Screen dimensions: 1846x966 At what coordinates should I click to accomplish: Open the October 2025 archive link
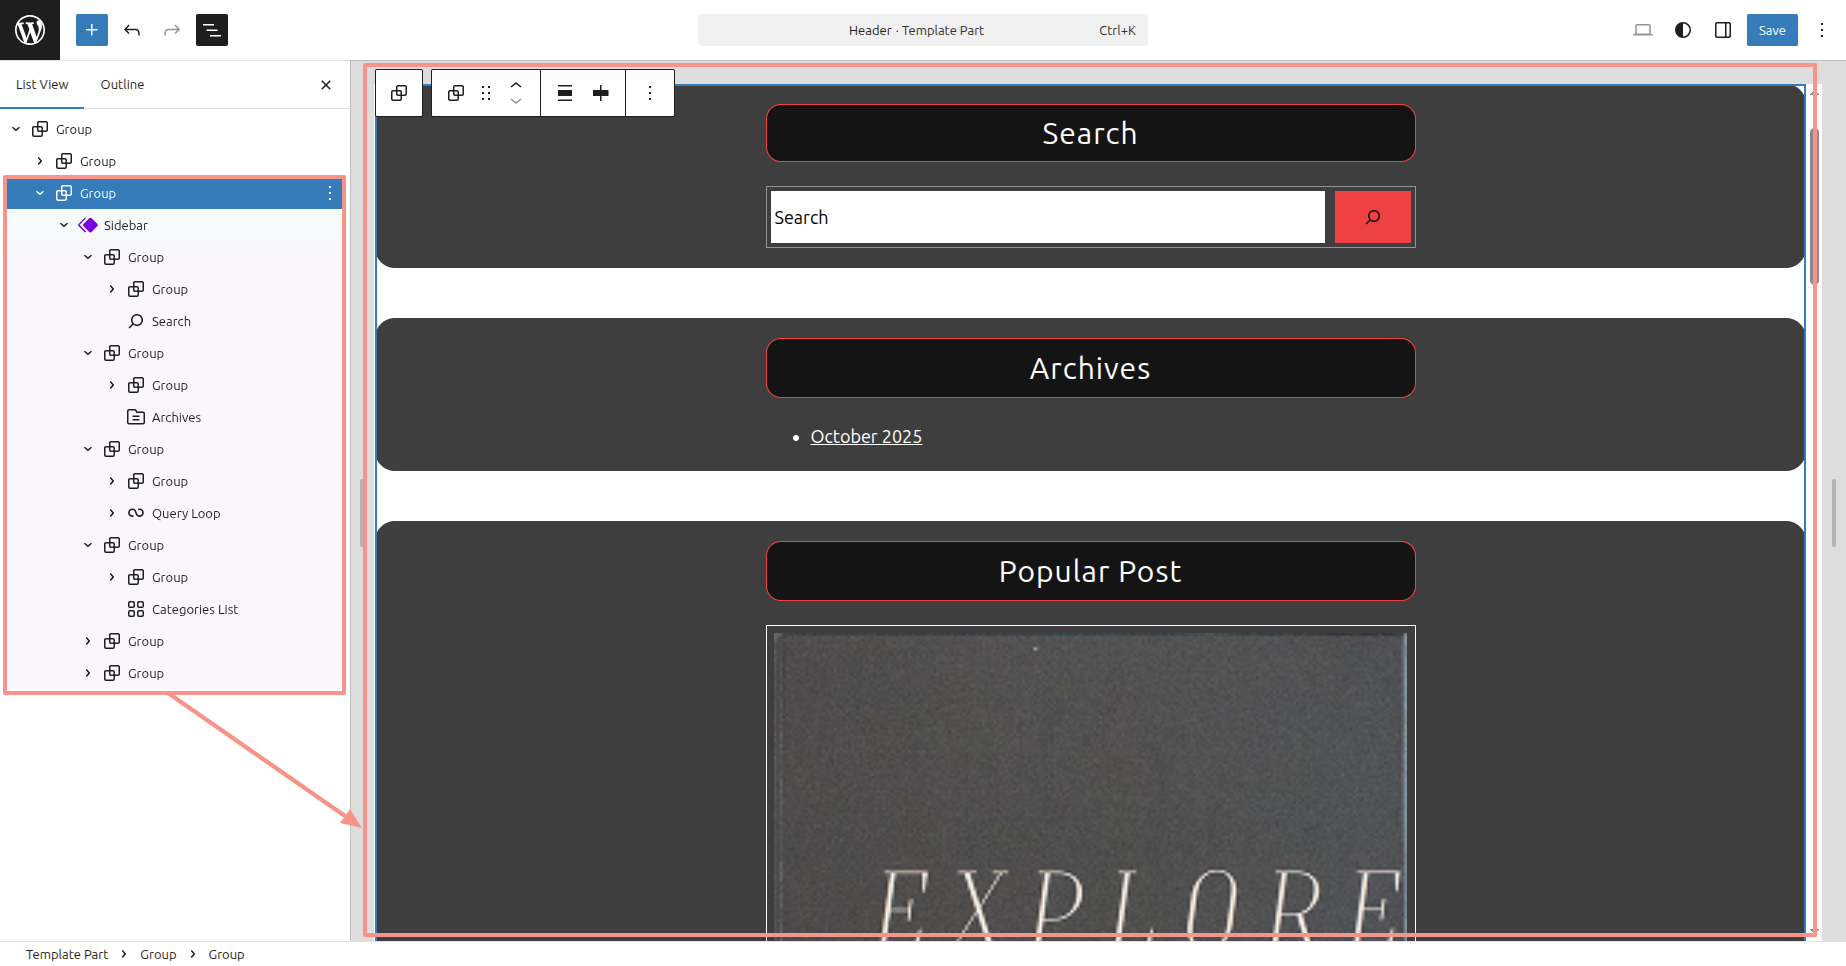(x=866, y=437)
